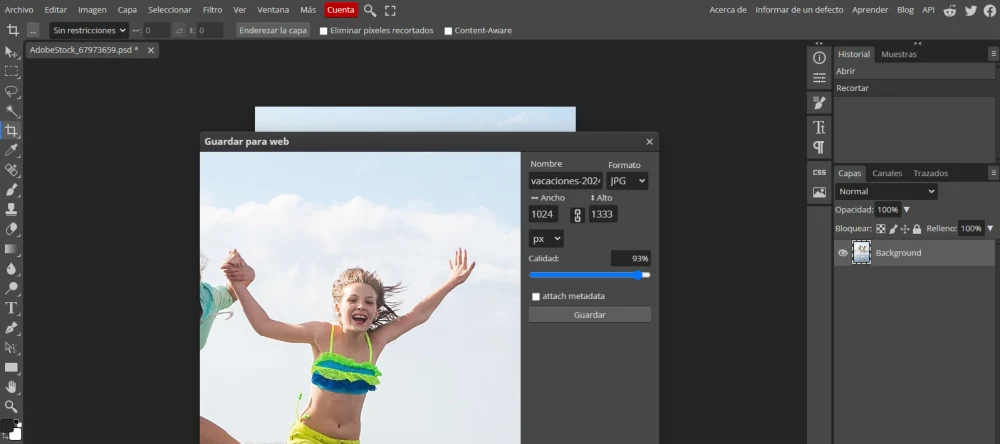Image resolution: width=1000 pixels, height=444 pixels.
Task: Open the Aprender link
Action: 870,10
